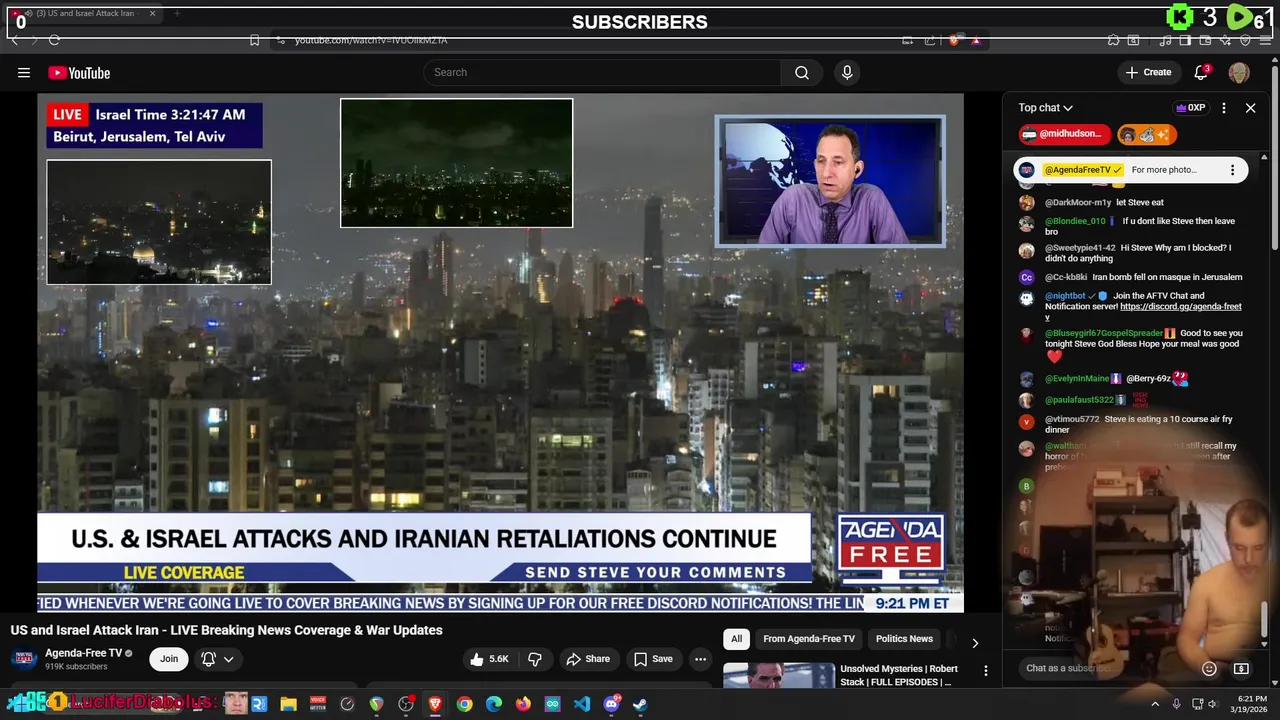Click chat username @Sweetypie41-42
1280x720 pixels.
1080,248
